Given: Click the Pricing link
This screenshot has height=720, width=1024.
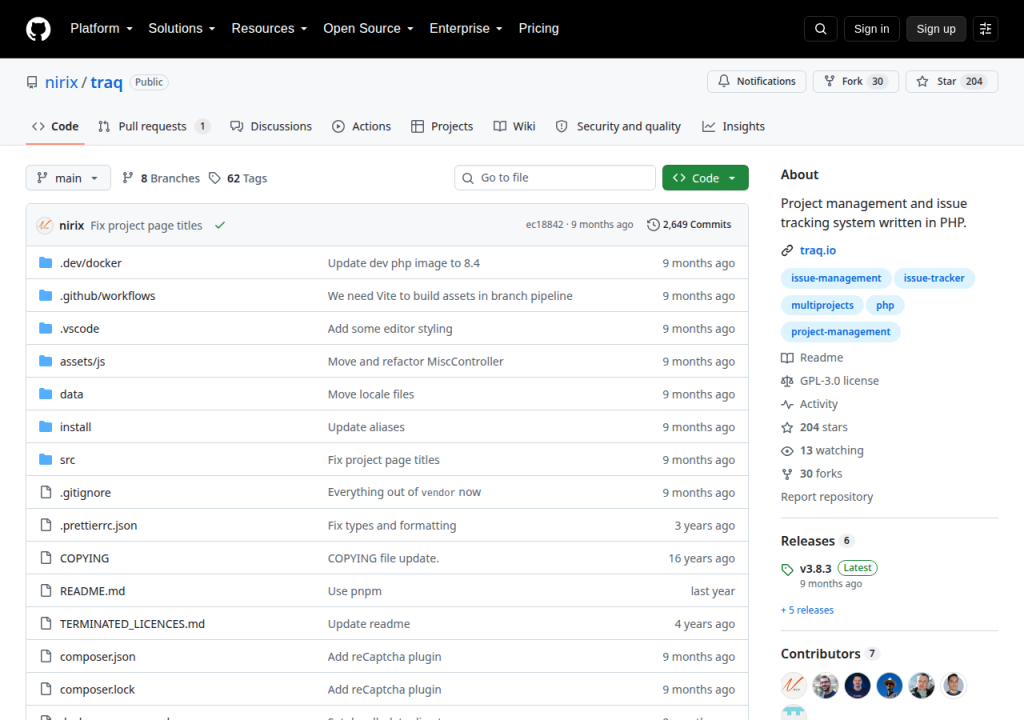Looking at the screenshot, I should [539, 29].
